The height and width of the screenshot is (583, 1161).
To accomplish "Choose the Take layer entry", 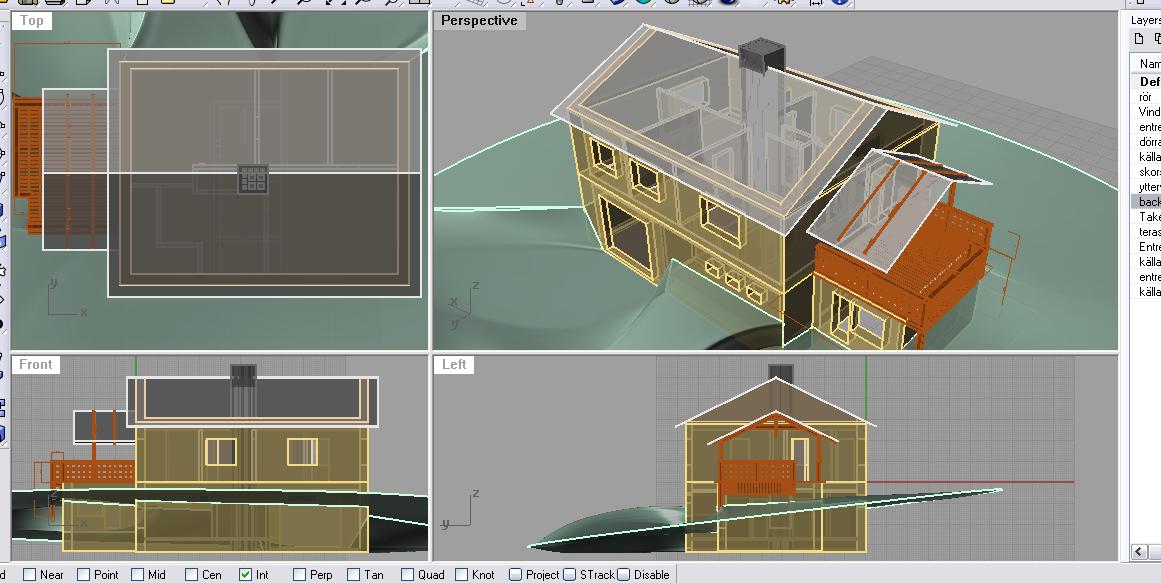I will tap(1149, 217).
